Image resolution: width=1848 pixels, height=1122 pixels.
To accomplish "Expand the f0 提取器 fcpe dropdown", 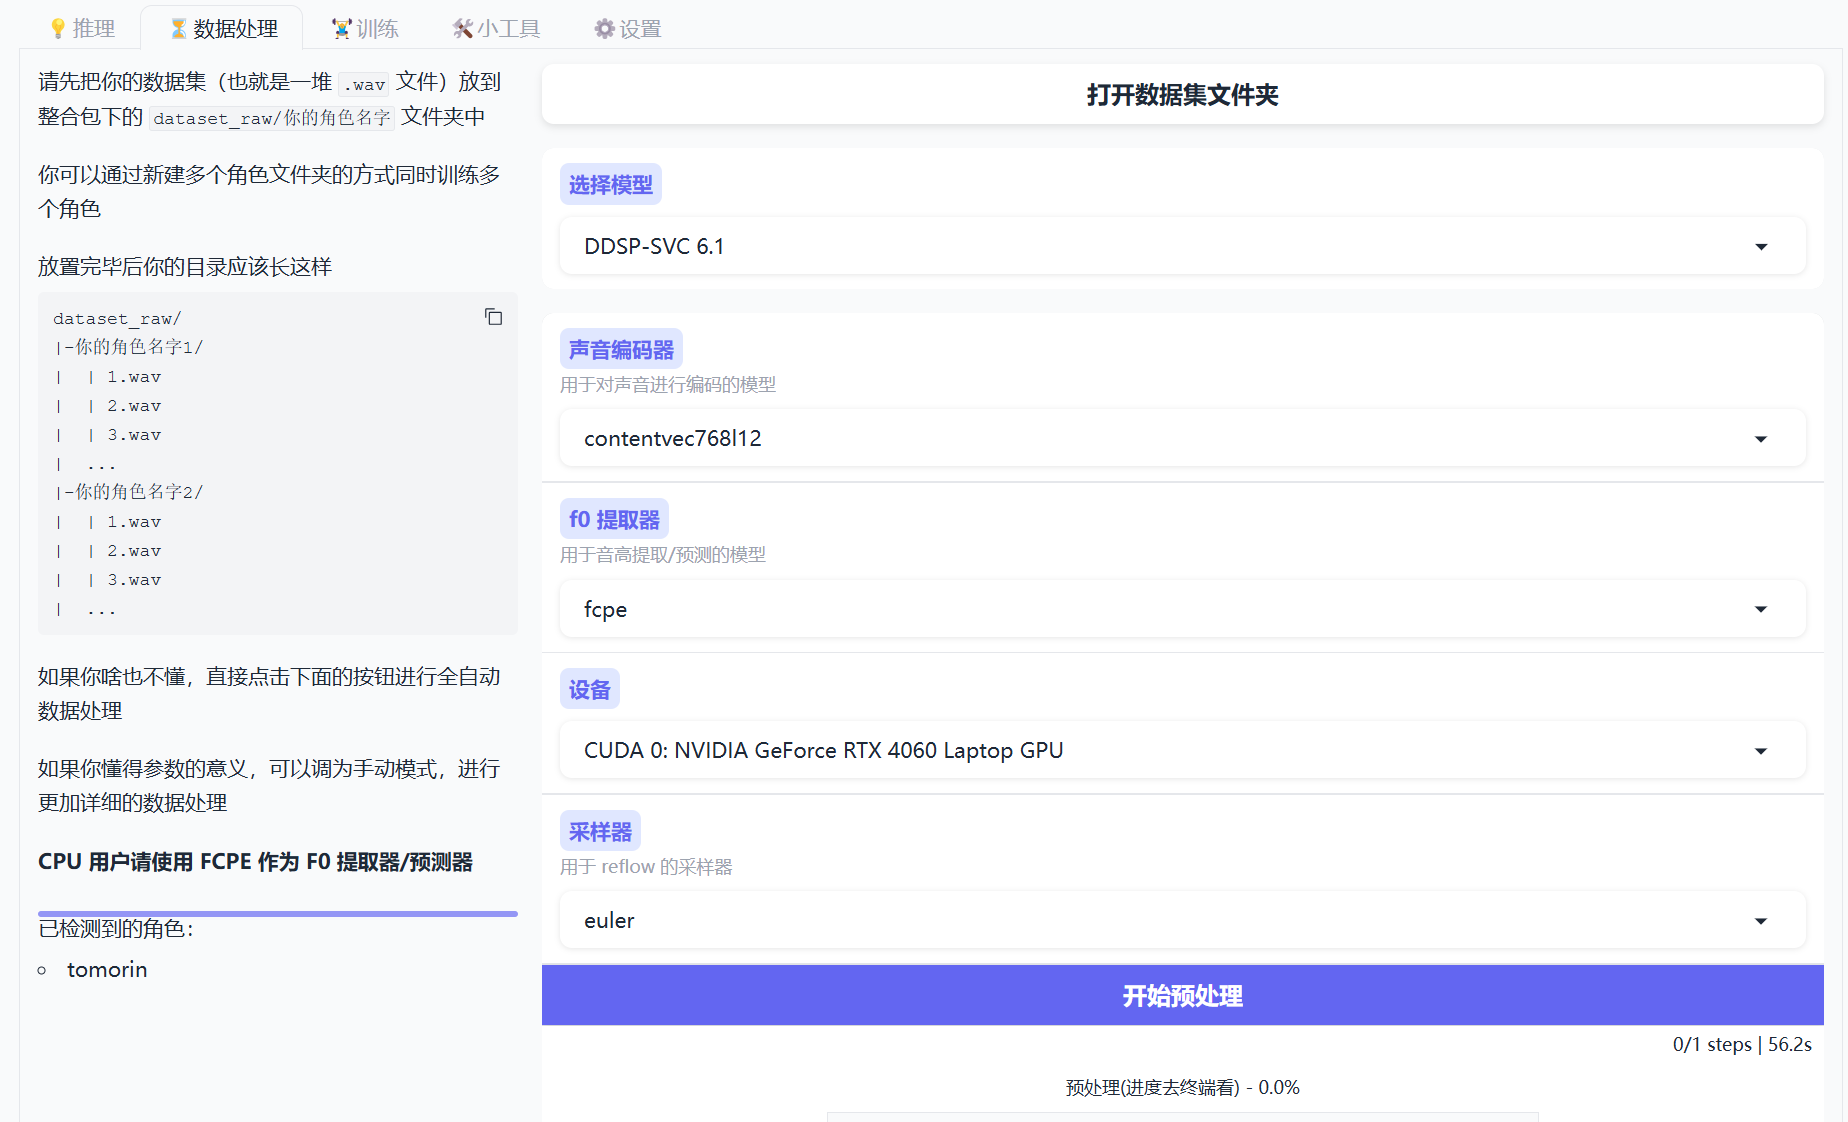I will tap(1761, 609).
